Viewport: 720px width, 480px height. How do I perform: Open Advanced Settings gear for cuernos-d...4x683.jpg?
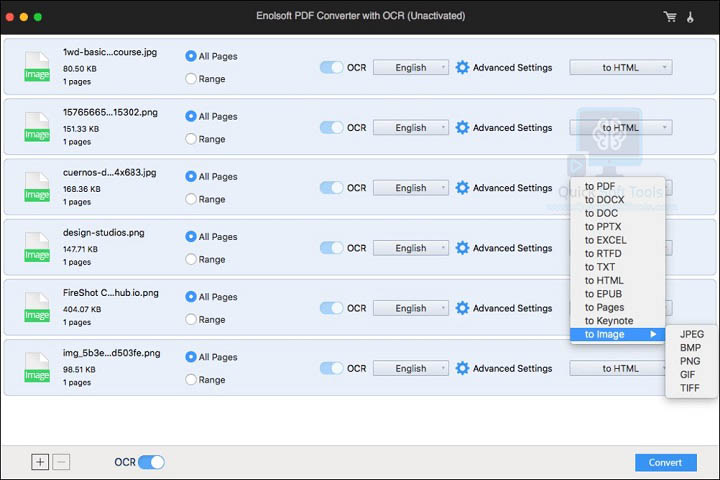pyautogui.click(x=462, y=188)
